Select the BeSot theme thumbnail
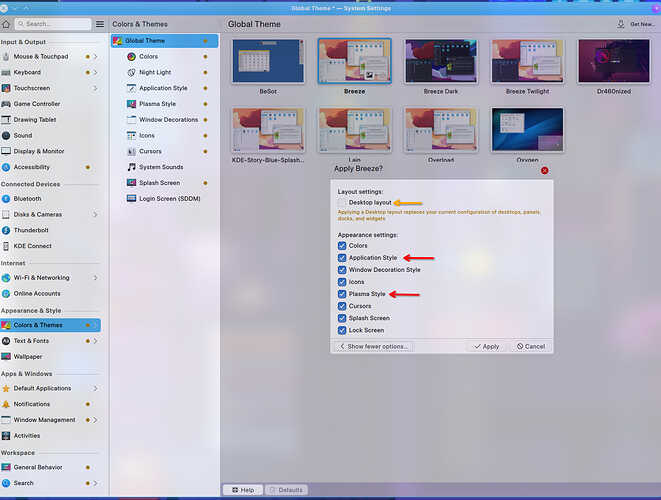Viewport: 661px width, 500px height. 268,62
